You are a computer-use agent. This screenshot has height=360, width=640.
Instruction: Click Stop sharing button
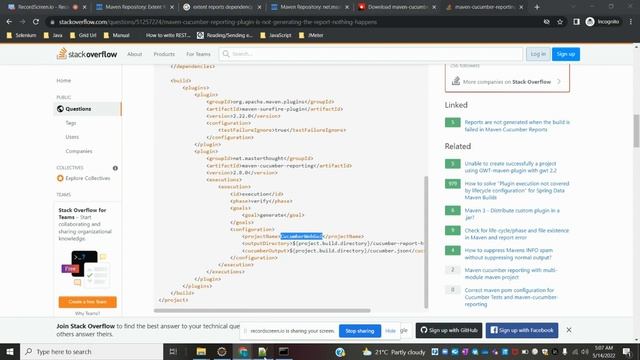360,331
